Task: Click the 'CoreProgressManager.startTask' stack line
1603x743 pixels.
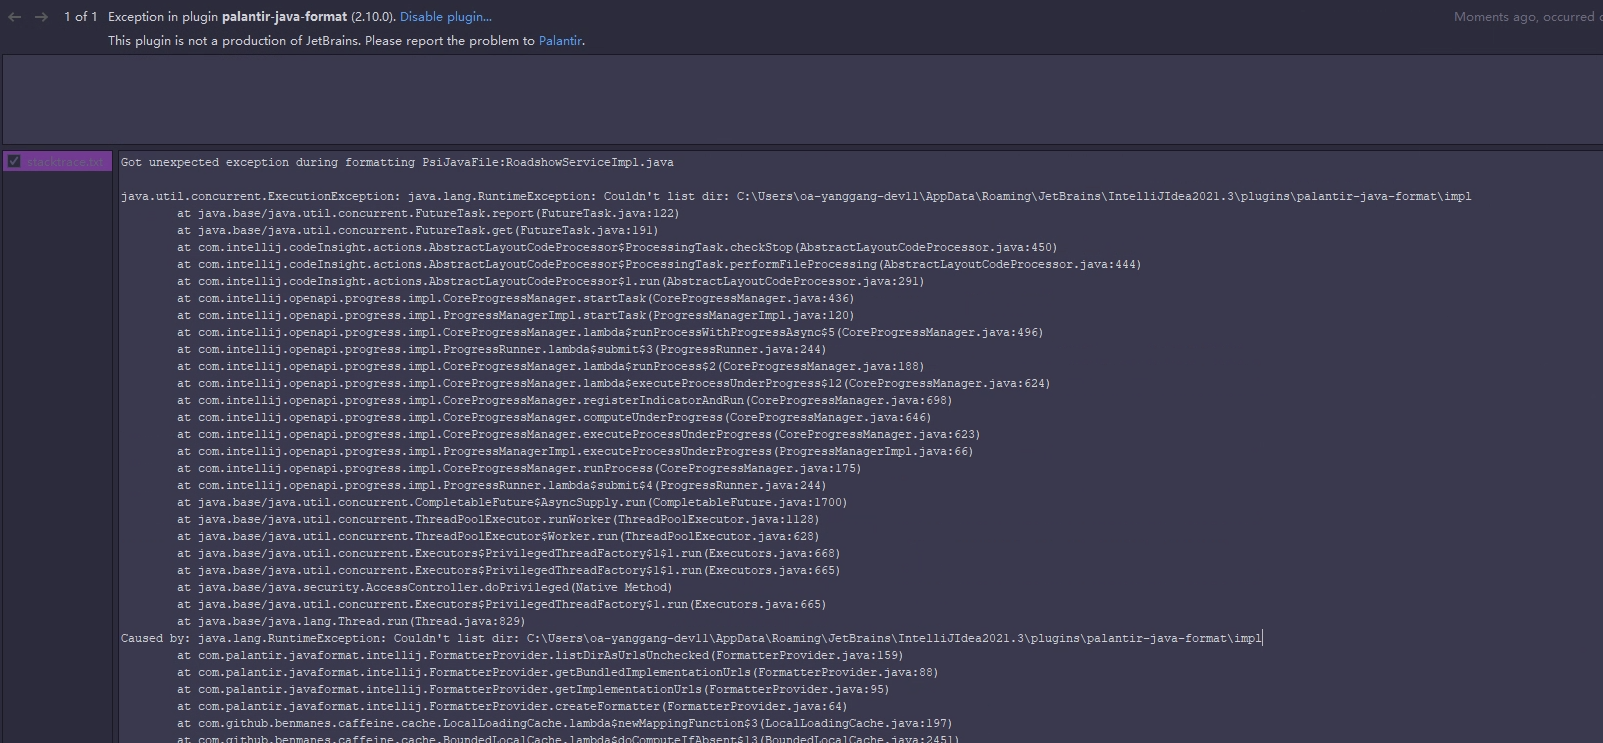Action: pos(516,298)
